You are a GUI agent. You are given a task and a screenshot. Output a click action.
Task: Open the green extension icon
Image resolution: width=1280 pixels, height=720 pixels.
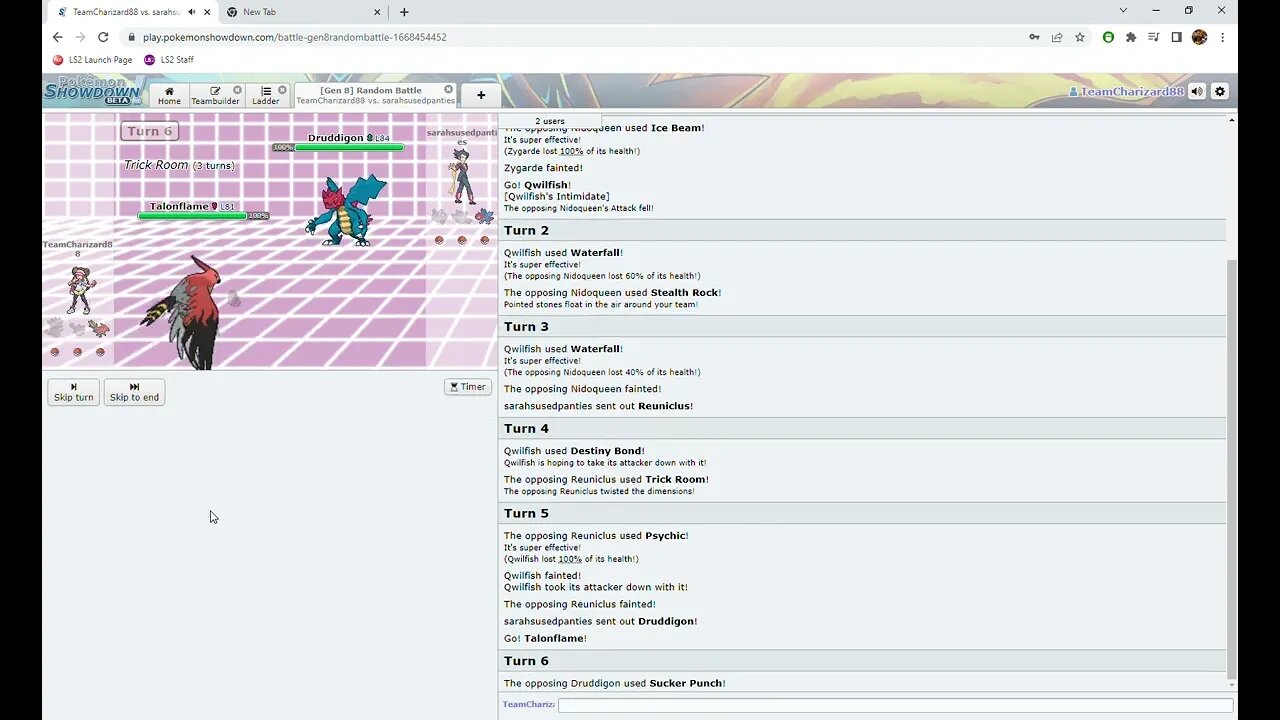[x=1108, y=37]
